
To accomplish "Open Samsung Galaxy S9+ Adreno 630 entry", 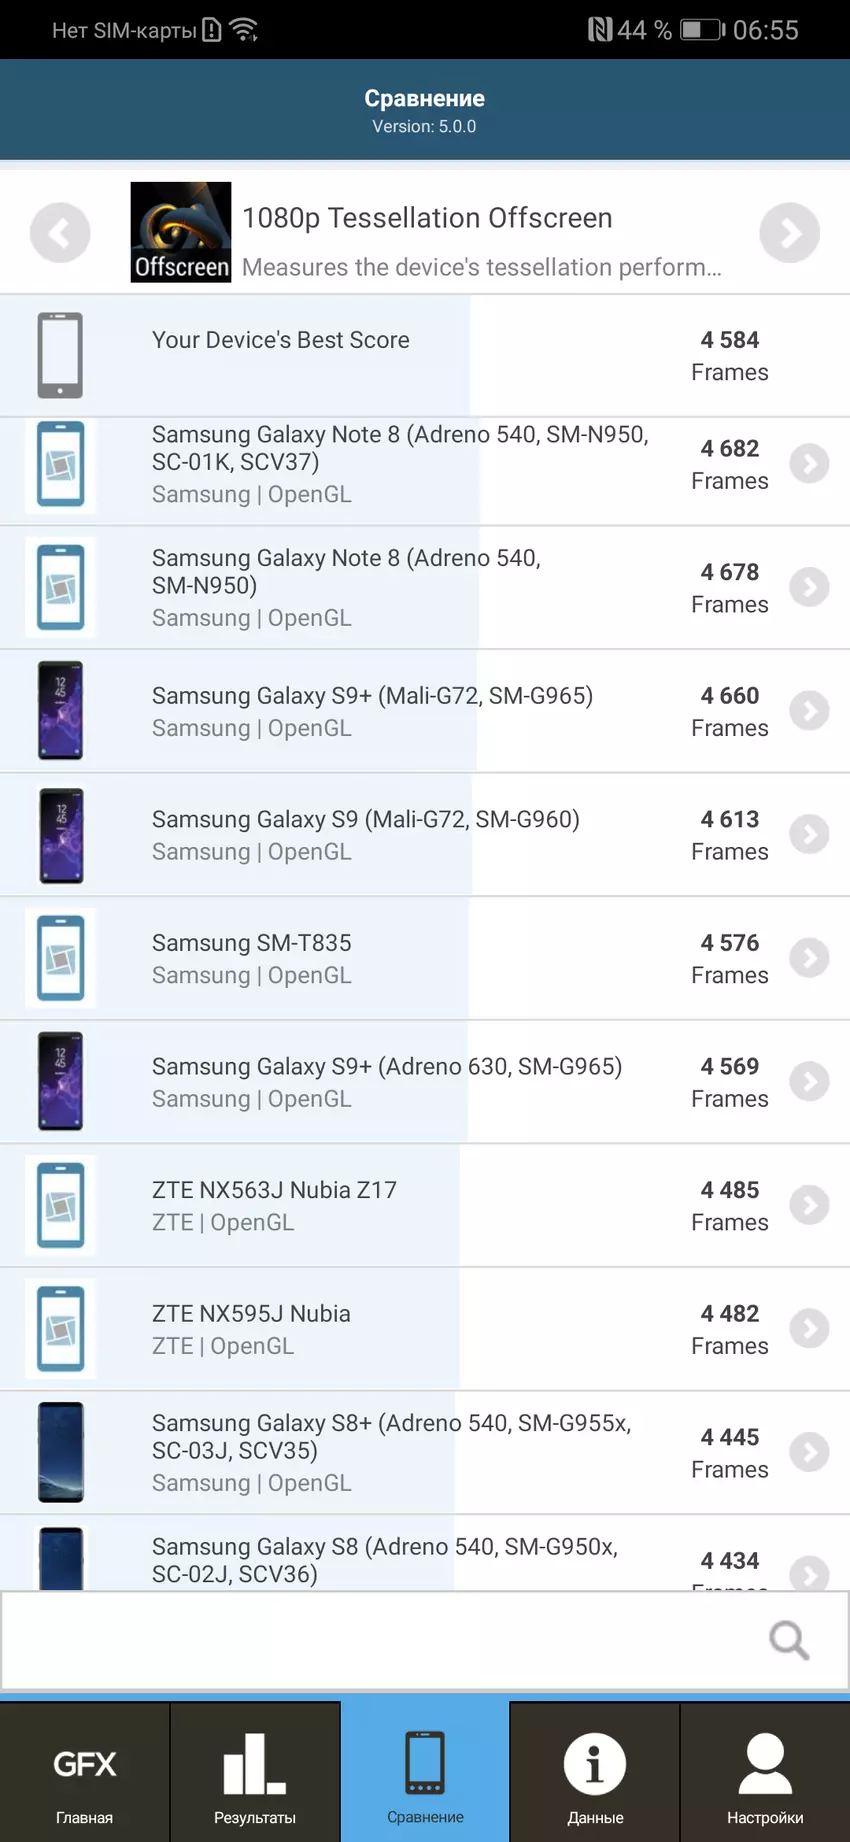I will [x=387, y=1081].
